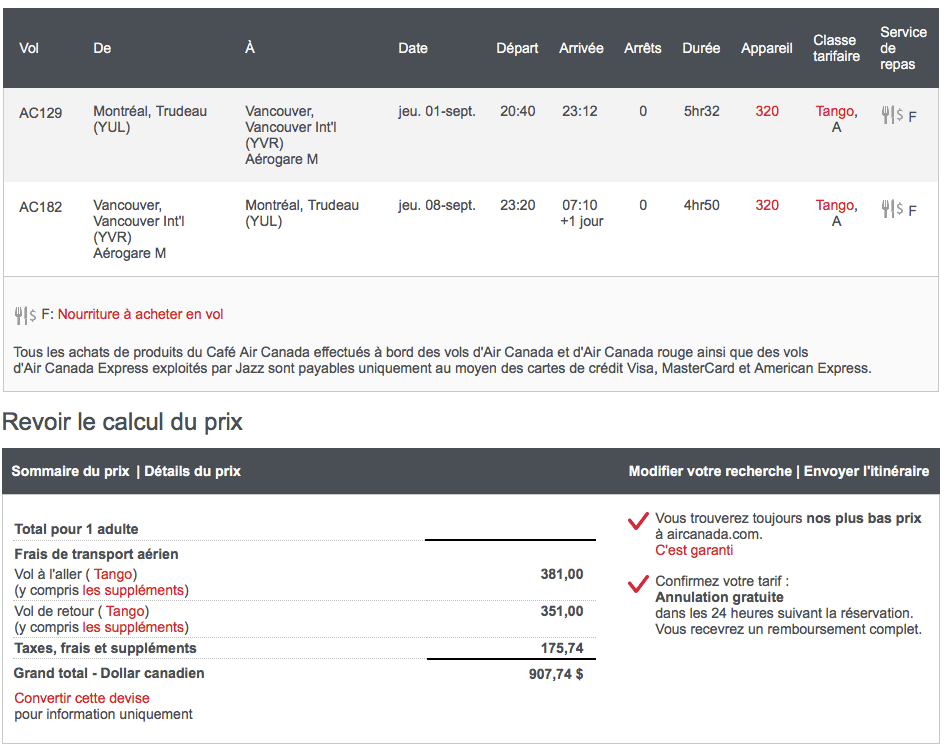Click Tango link in Vol de retour

pyautogui.click(x=126, y=611)
